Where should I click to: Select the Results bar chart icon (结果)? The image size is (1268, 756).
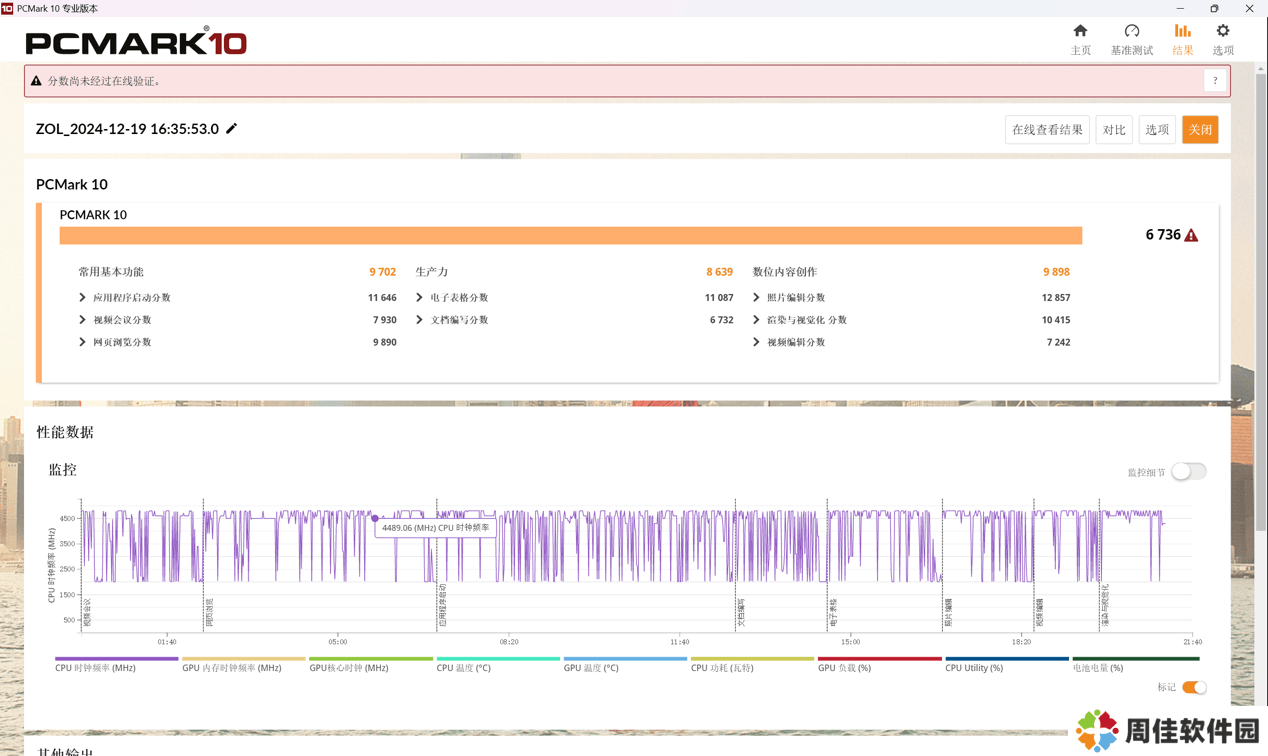tap(1182, 32)
